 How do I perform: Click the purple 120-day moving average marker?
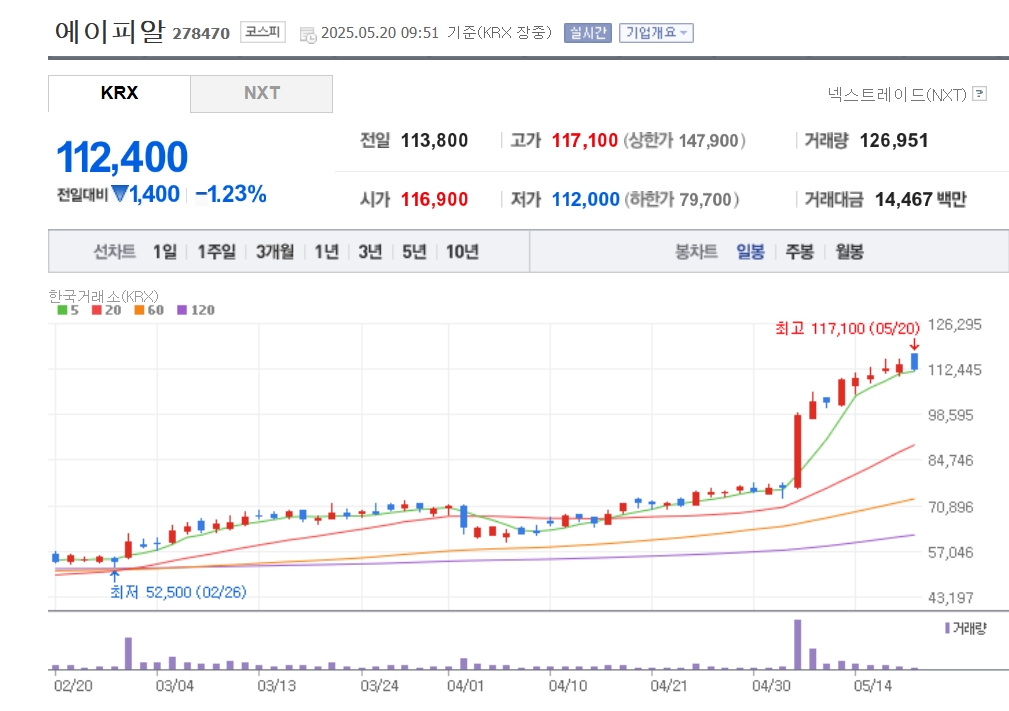pos(181,310)
